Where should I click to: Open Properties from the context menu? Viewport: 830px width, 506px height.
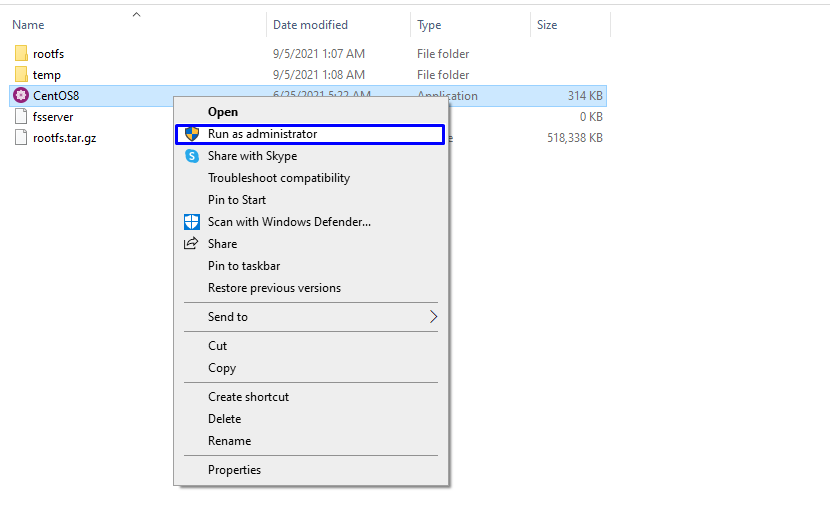(x=234, y=470)
